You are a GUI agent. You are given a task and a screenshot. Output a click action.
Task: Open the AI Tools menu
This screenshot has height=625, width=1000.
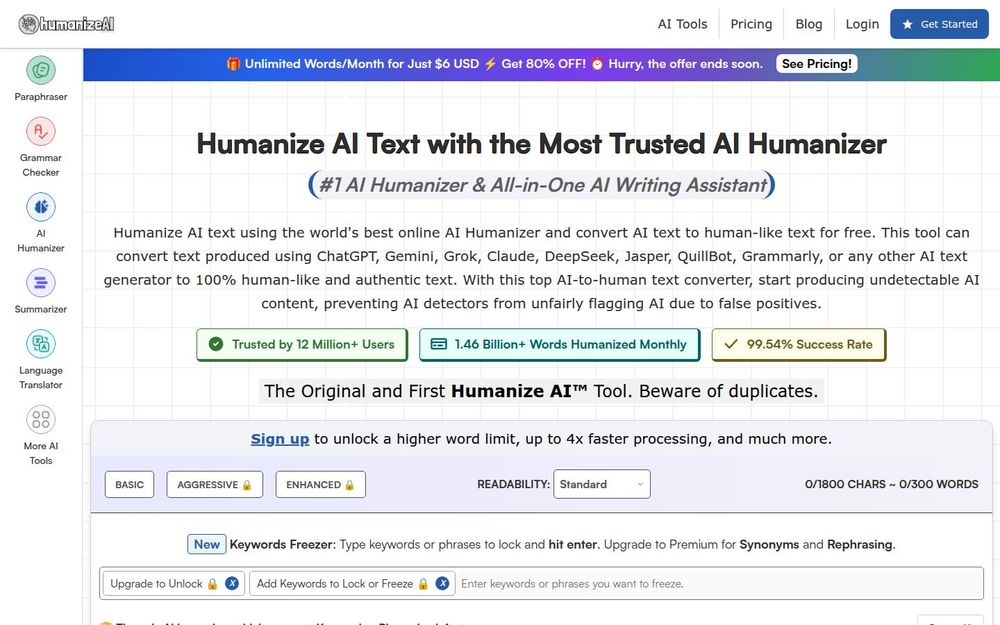pyautogui.click(x=682, y=24)
